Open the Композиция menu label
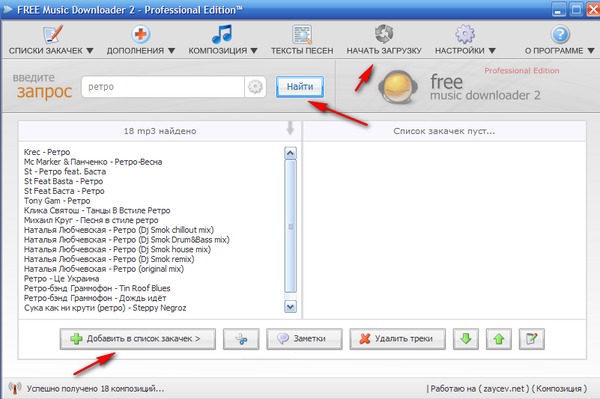This screenshot has height=399, width=600. (218, 50)
